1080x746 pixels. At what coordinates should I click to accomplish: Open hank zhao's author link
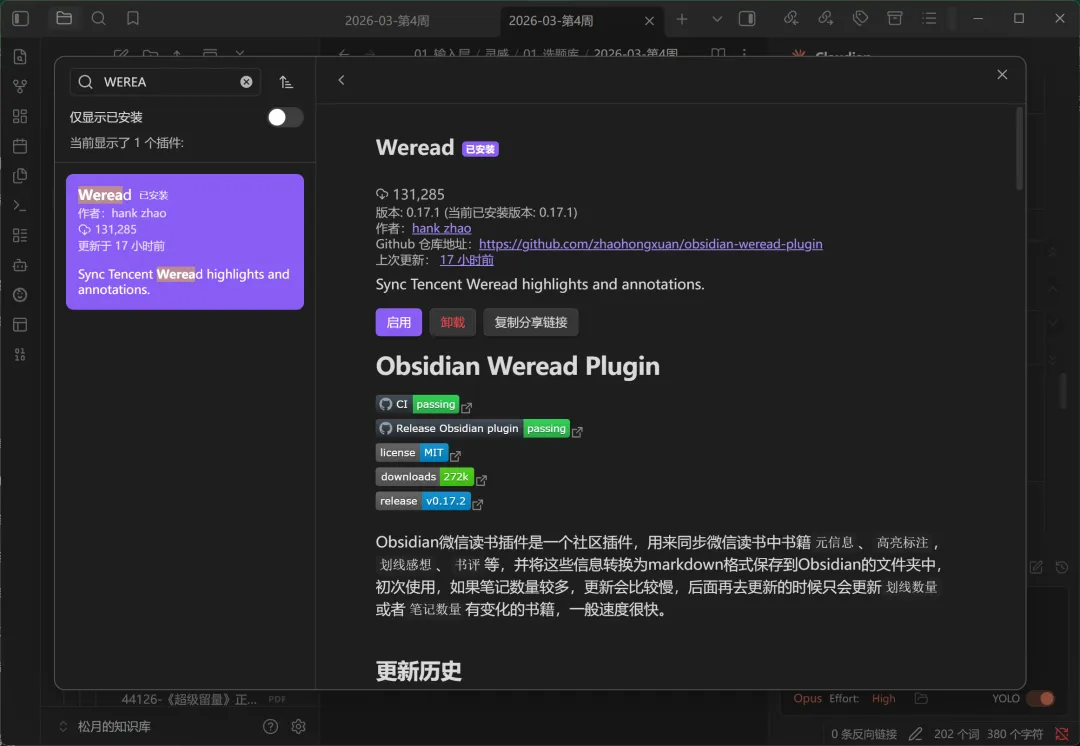pos(441,227)
